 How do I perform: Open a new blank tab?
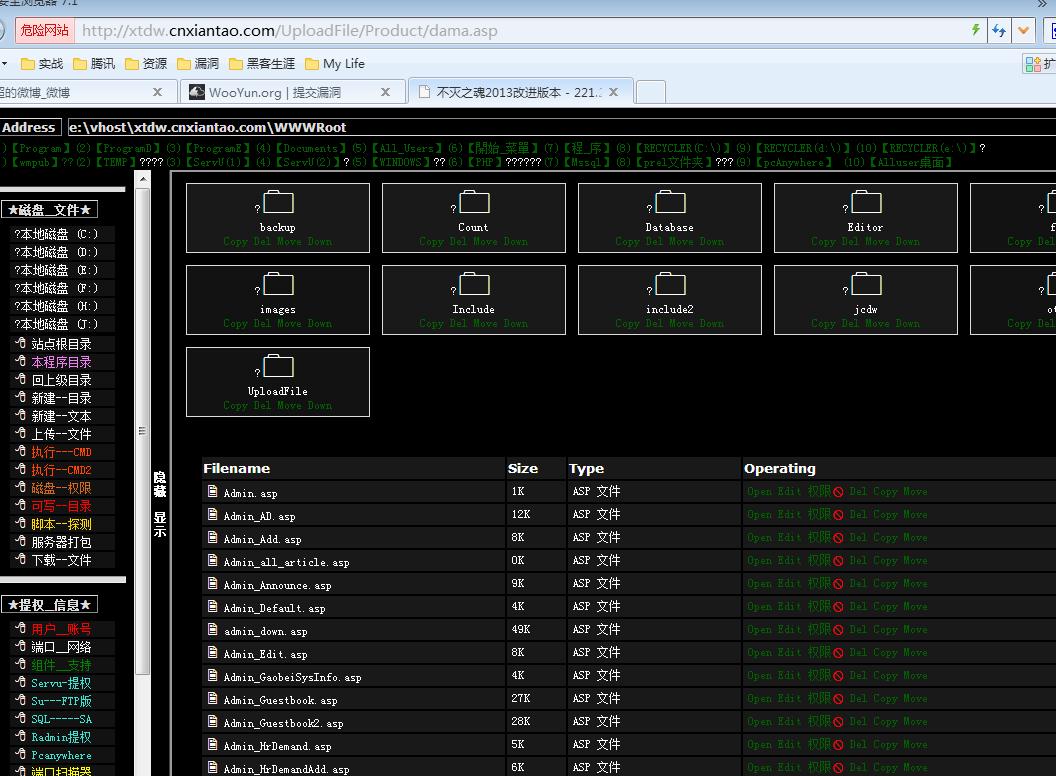point(651,92)
